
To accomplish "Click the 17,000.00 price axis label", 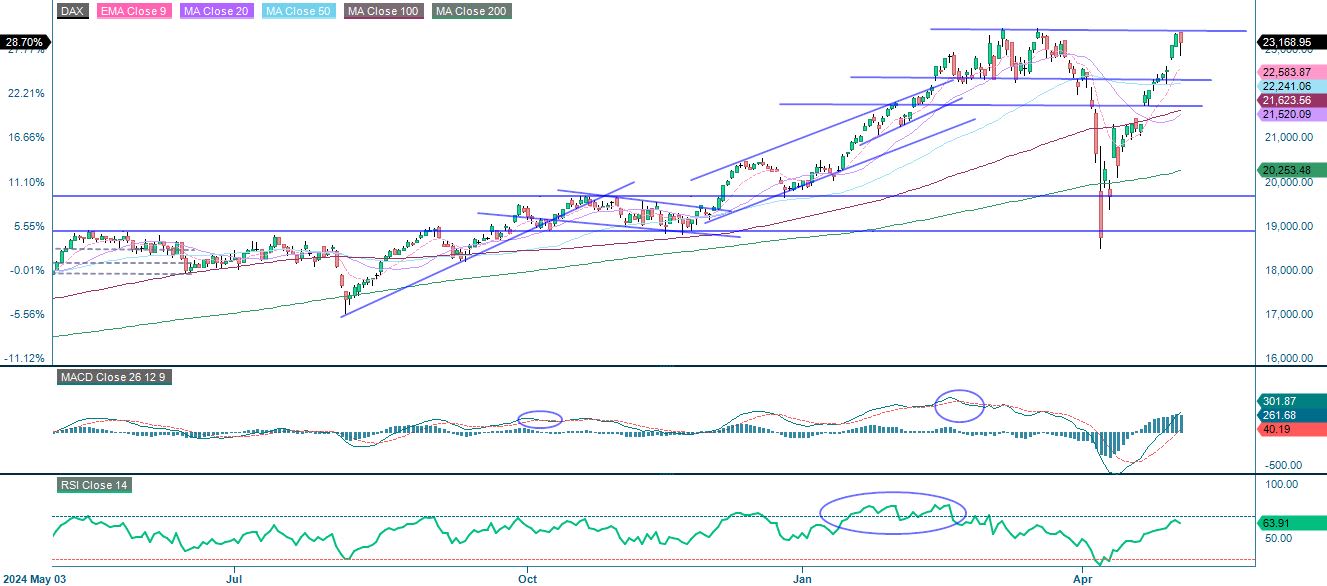I will [x=1288, y=314].
